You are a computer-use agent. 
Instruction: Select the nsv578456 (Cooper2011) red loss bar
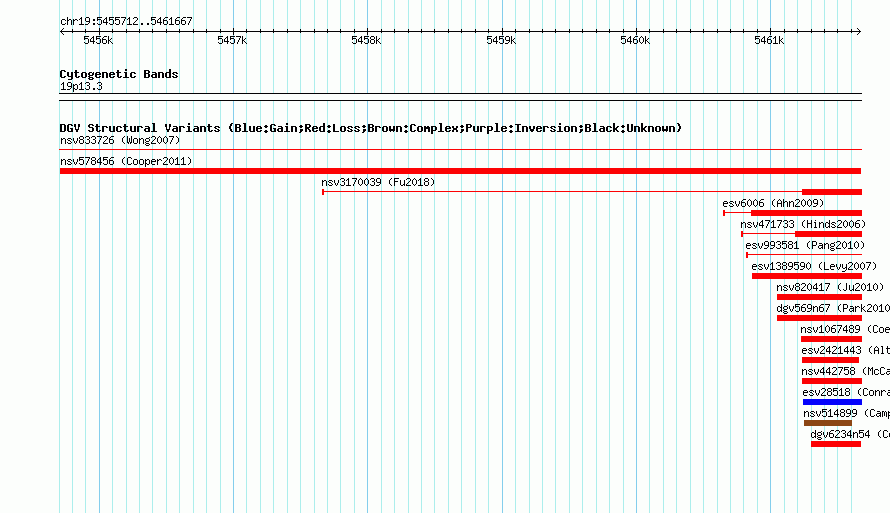tap(460, 171)
